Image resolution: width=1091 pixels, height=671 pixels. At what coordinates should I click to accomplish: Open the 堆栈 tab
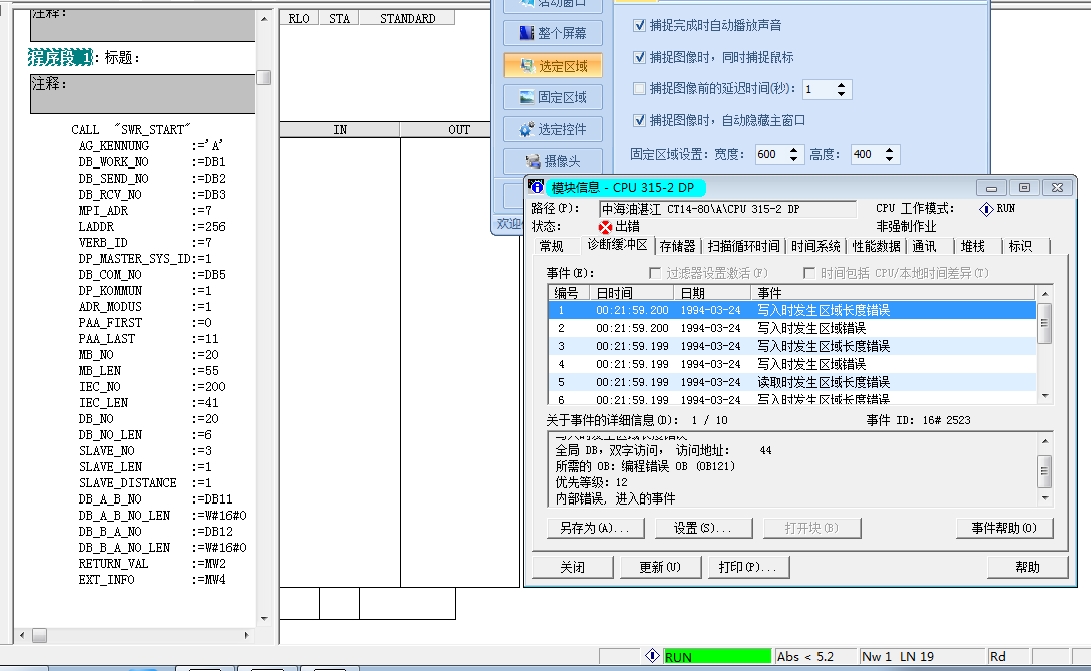973,246
